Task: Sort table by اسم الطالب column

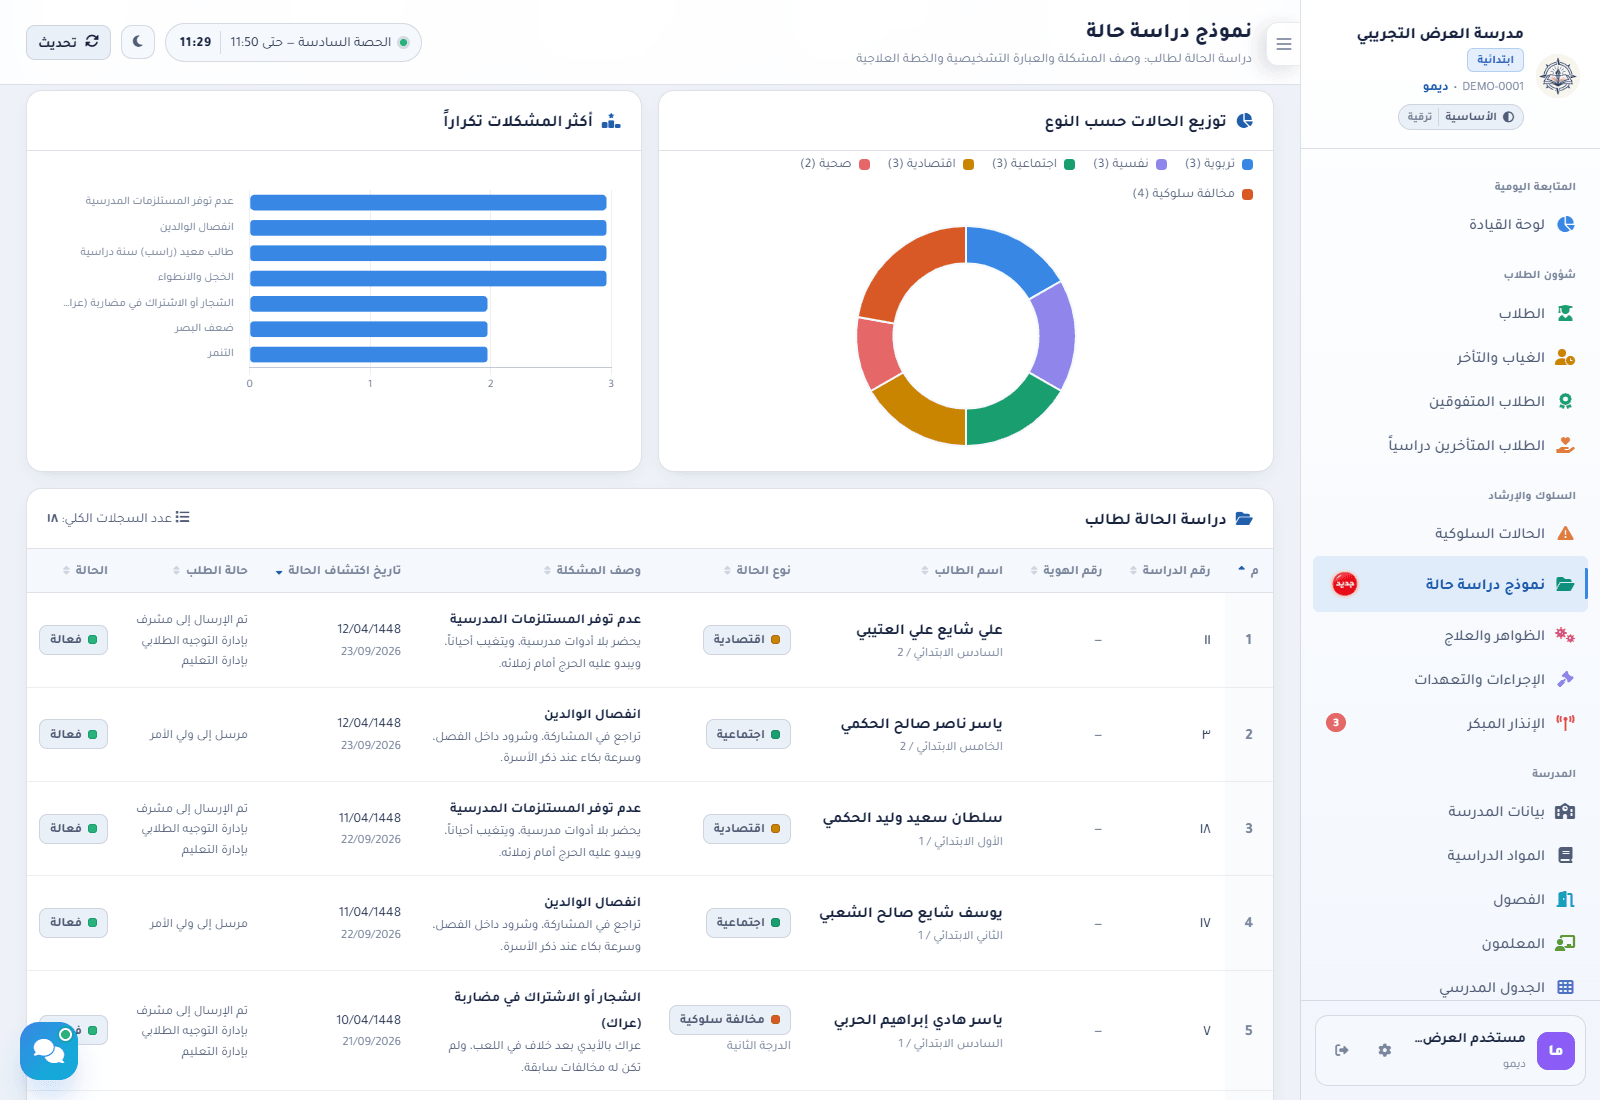Action: pyautogui.click(x=962, y=570)
